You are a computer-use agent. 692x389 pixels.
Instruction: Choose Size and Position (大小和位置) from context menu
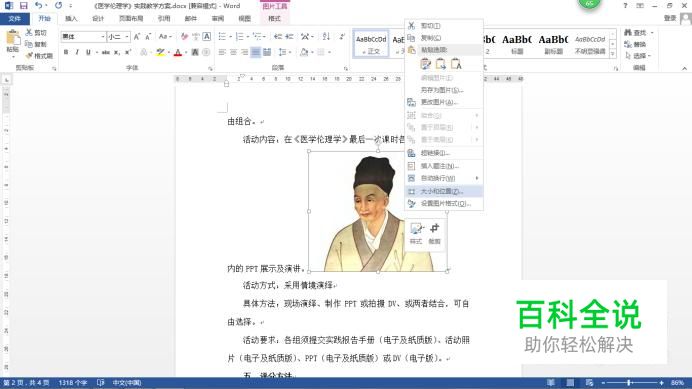[x=444, y=191]
